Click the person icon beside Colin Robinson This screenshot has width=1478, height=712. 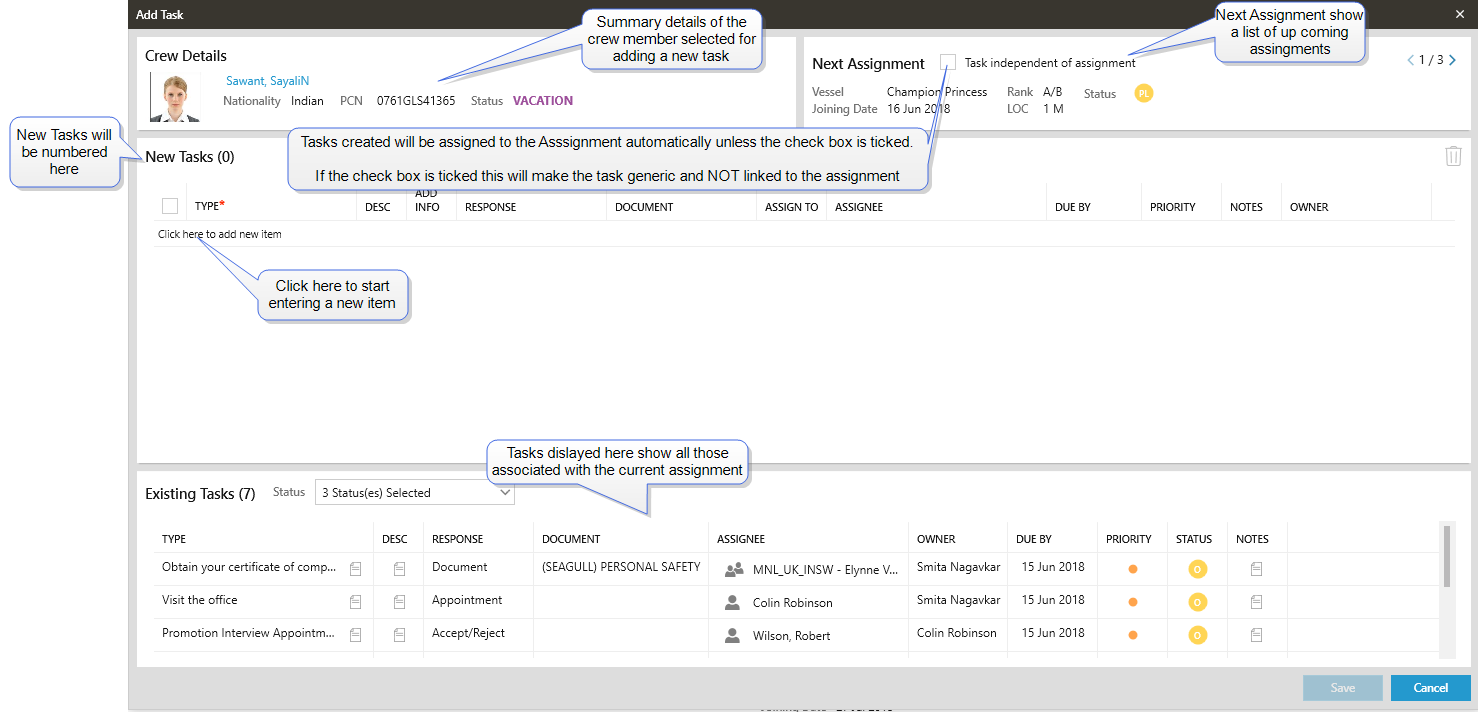coord(733,603)
